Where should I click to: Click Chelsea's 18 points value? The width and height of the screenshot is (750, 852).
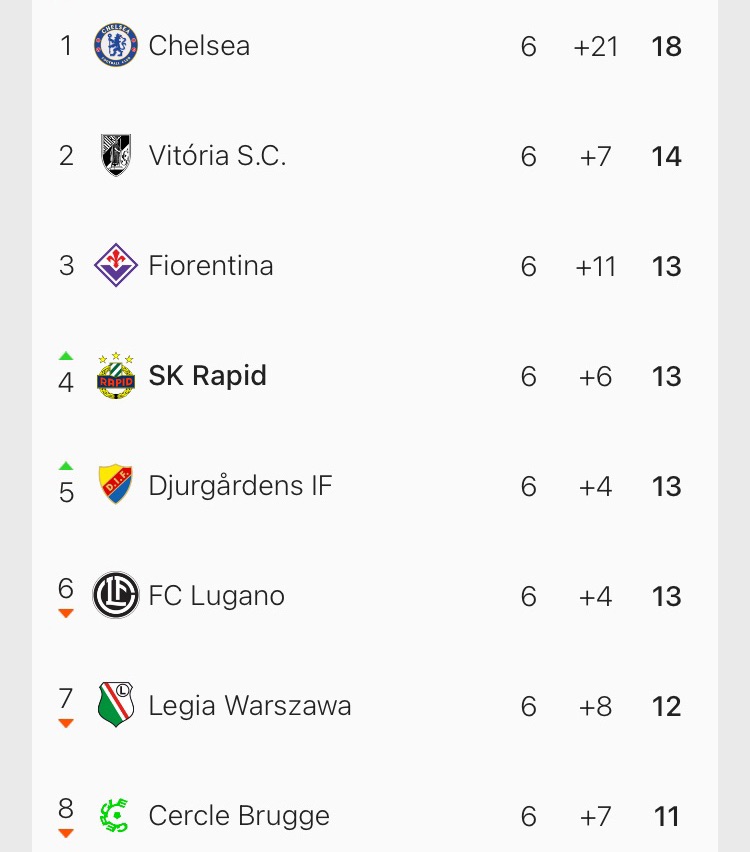[x=666, y=46]
